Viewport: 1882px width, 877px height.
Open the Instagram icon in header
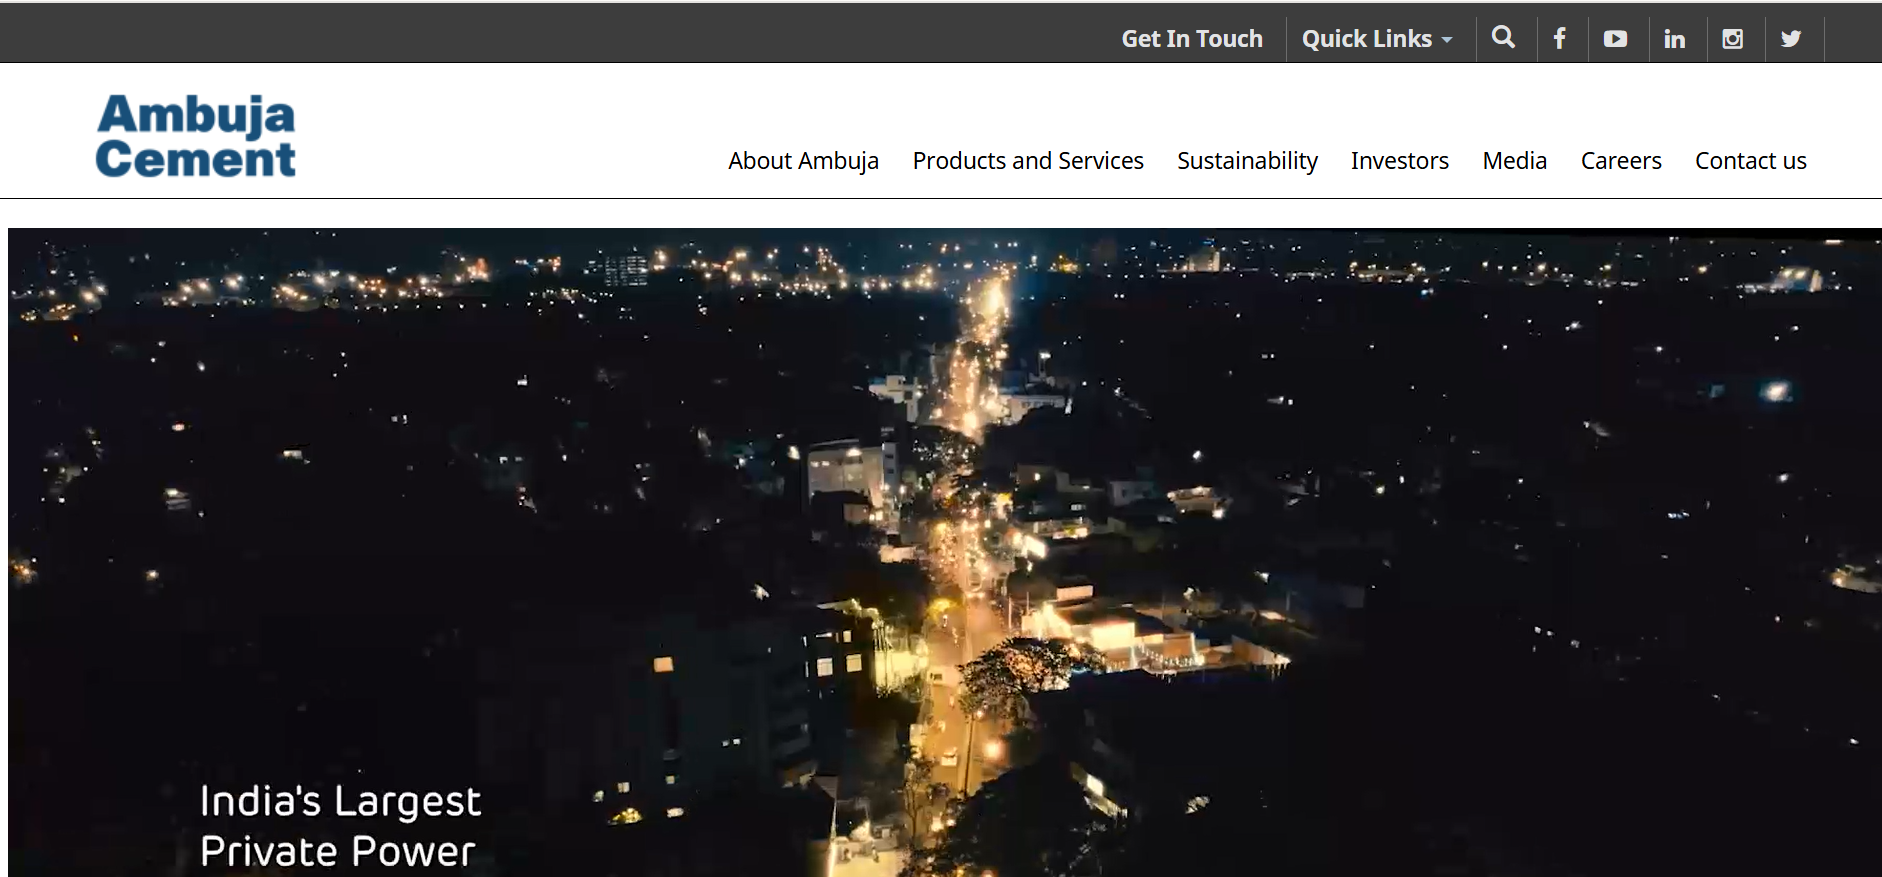coord(1733,39)
